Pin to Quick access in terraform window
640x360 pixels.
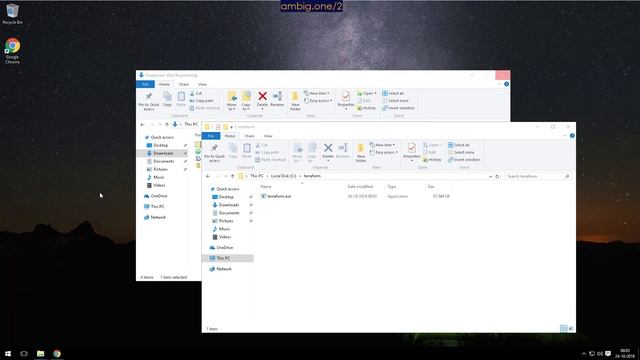(214, 153)
